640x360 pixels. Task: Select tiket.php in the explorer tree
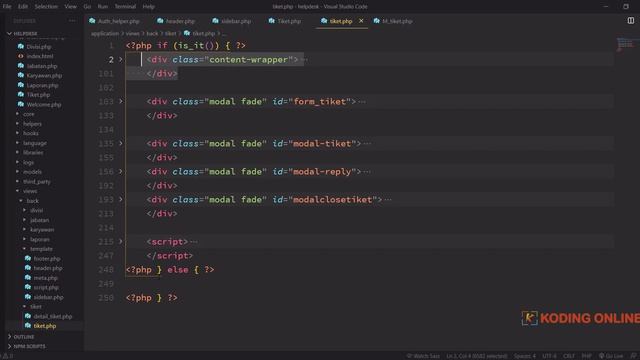45,326
